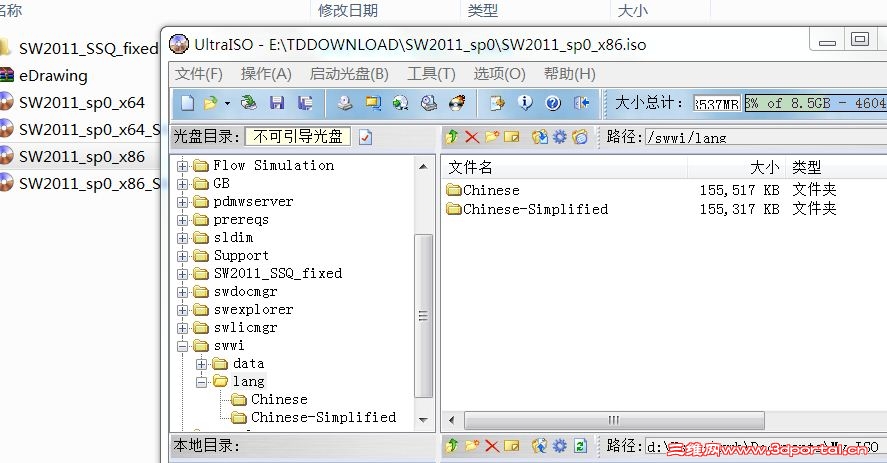The height and width of the screenshot is (463, 887).
Task: Click New Folder icon in image pane toolbar
Action: 492,137
